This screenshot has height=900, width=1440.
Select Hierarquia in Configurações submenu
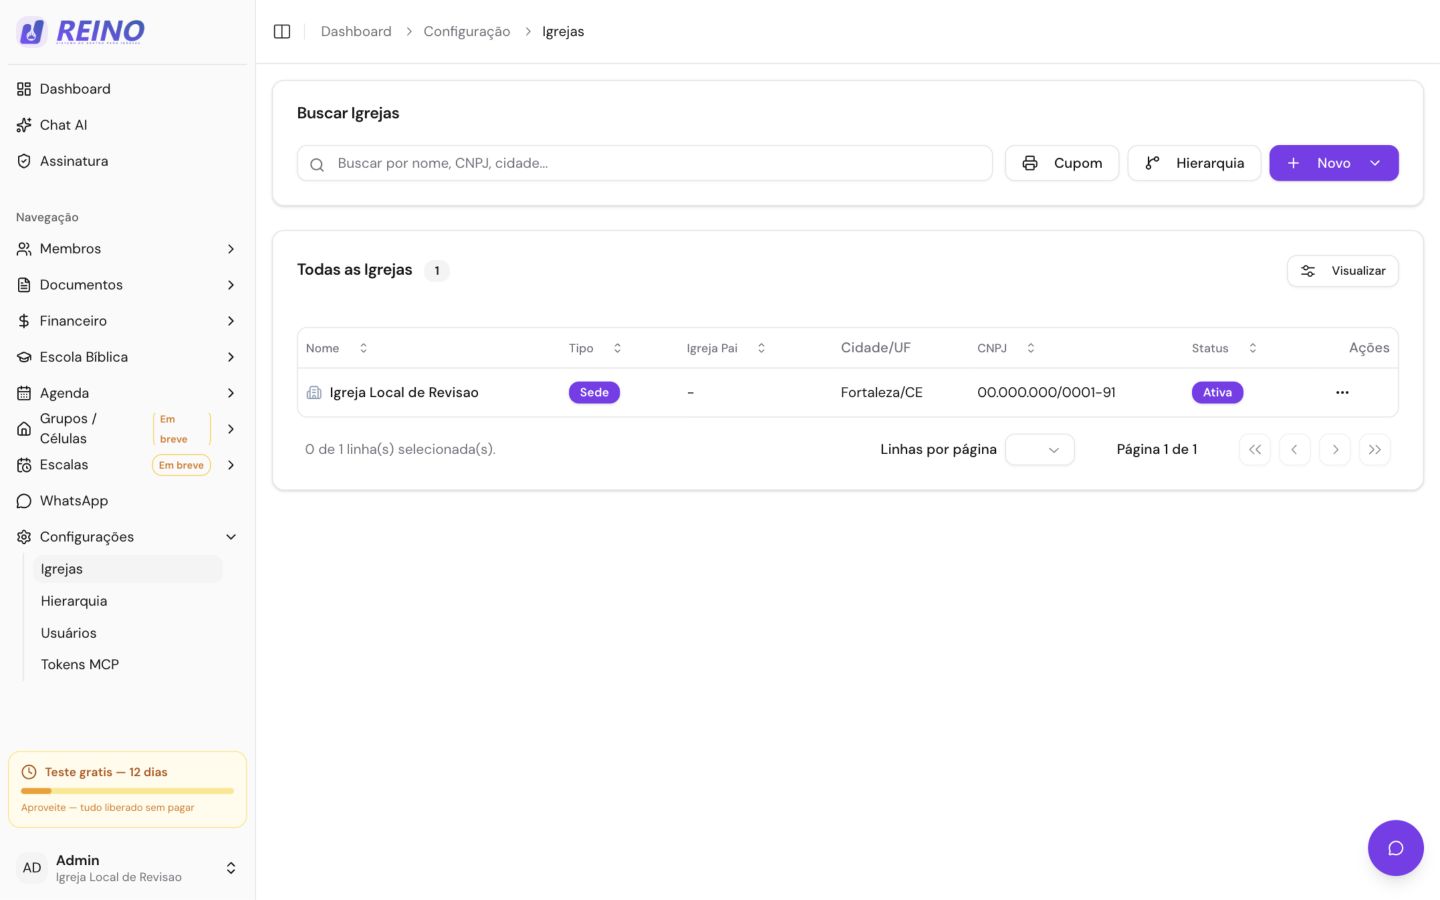coord(128,601)
